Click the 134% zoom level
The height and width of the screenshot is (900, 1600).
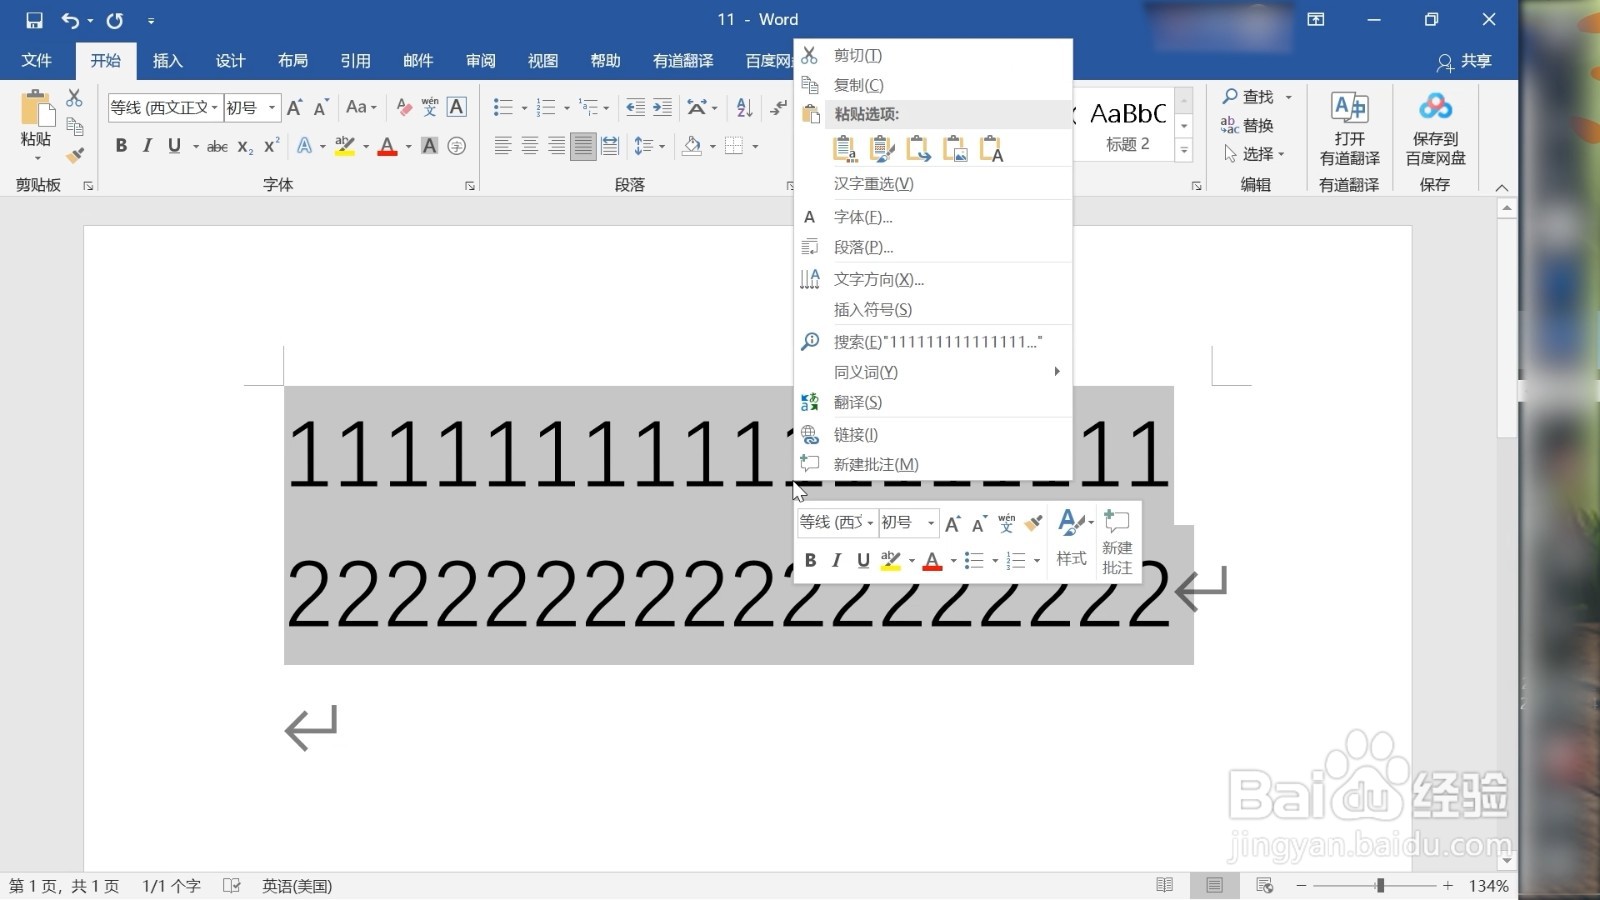[x=1488, y=886]
